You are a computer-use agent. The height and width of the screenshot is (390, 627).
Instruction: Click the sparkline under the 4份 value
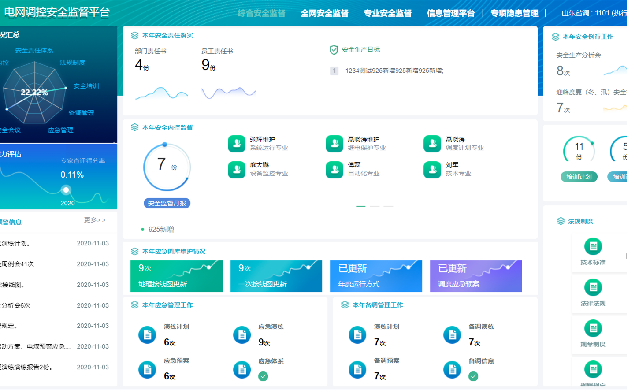[162, 93]
